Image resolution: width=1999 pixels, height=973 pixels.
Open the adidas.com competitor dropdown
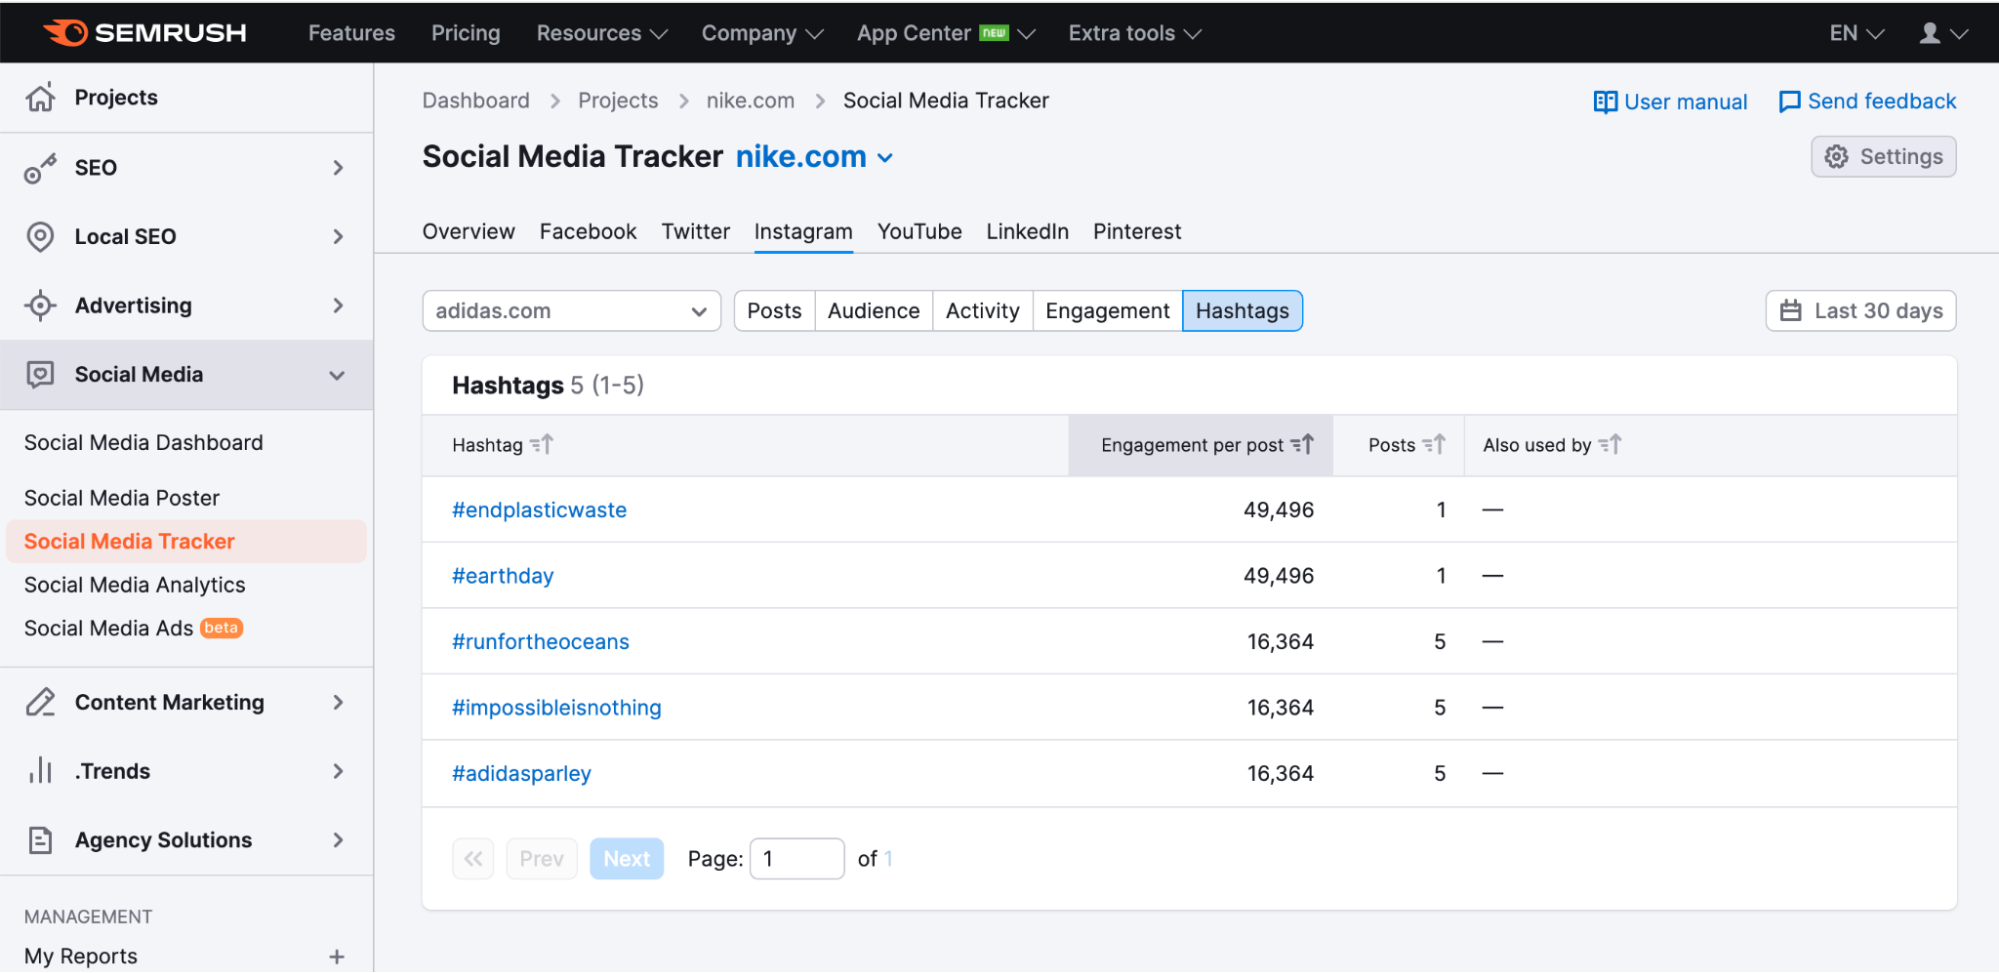[x=571, y=311]
